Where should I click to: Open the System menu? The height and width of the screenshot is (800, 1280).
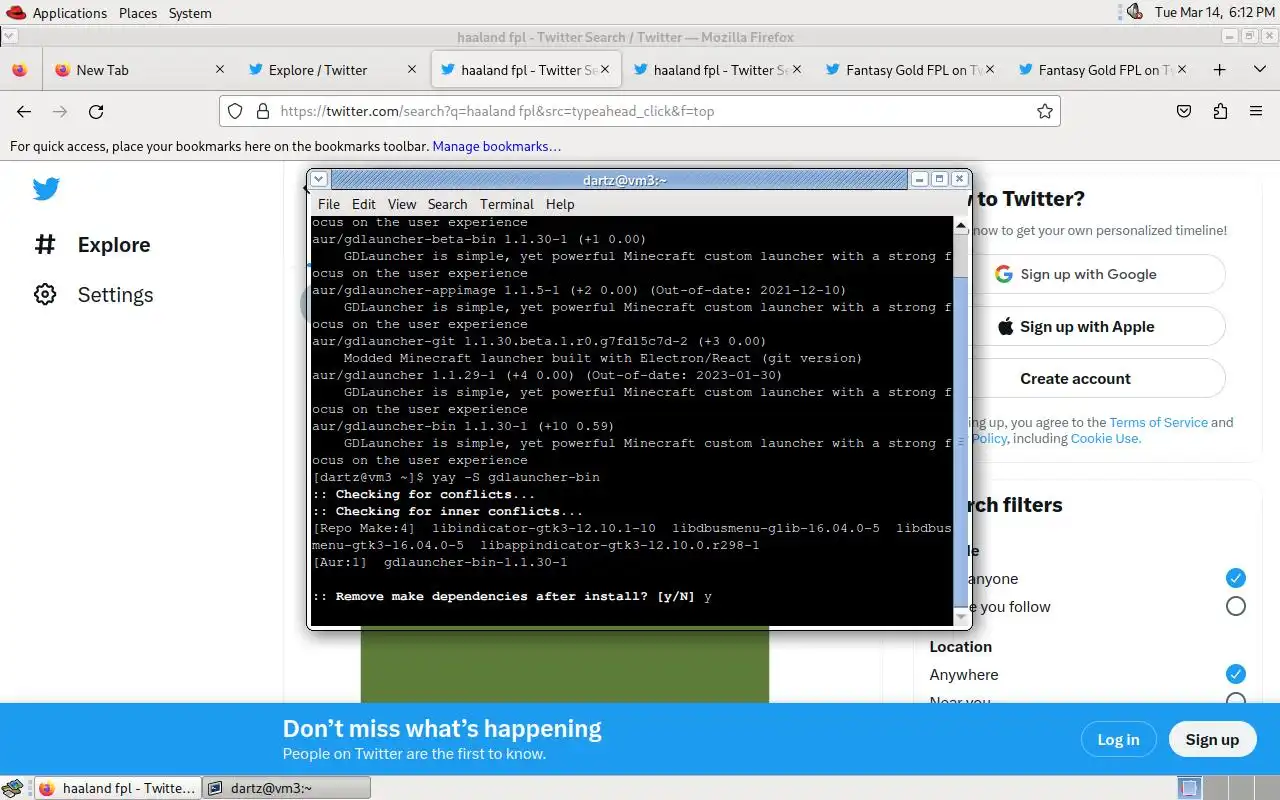[x=190, y=13]
